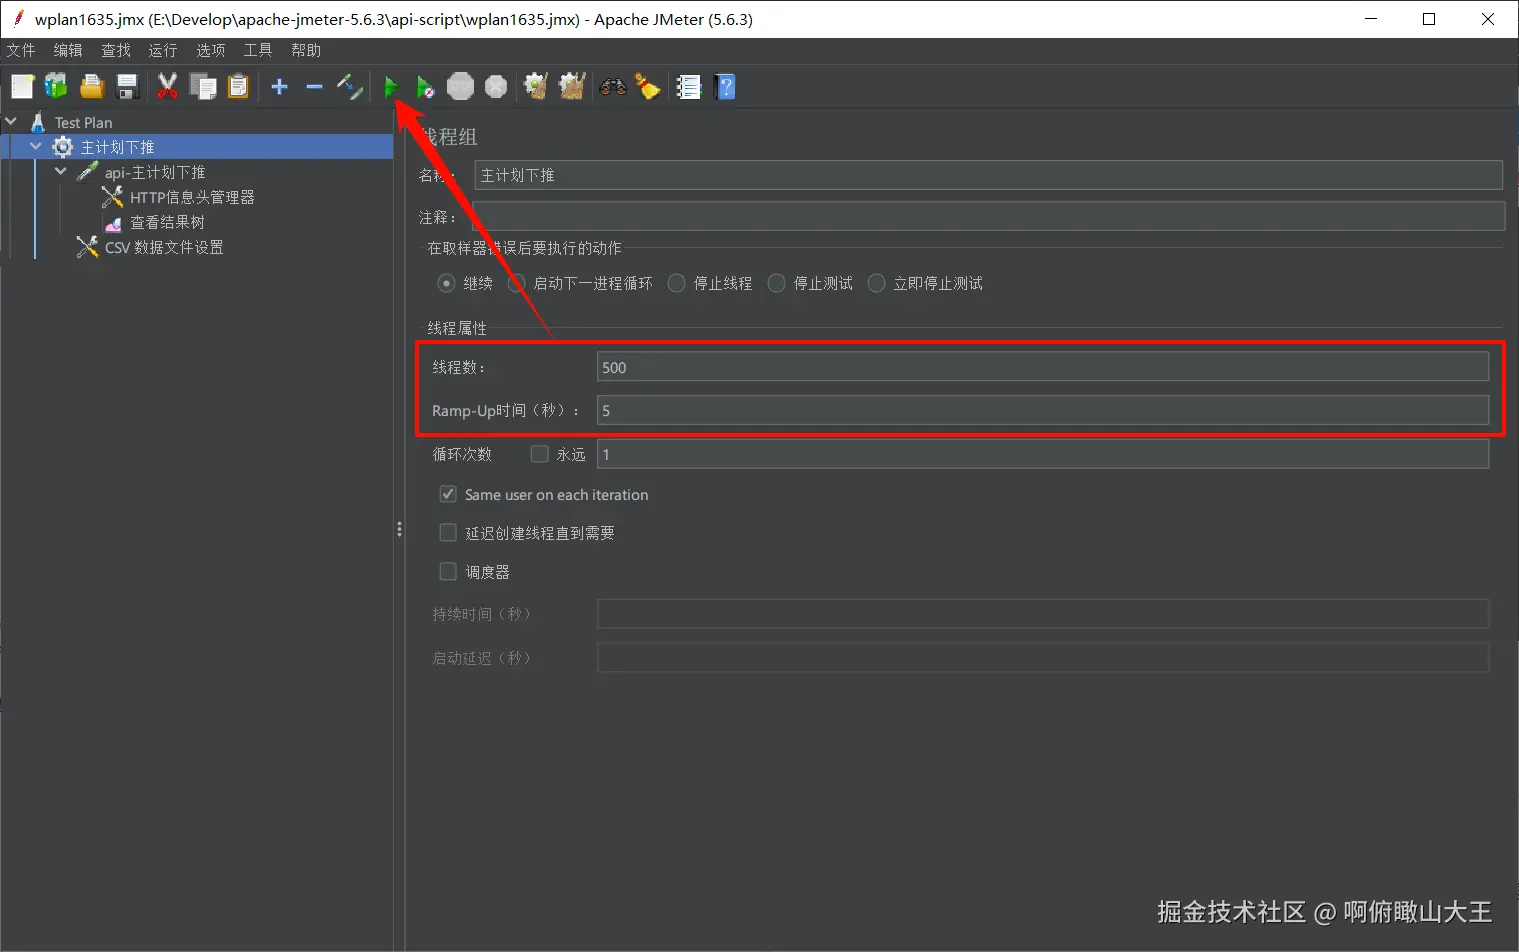Viewport: 1519px width, 952px height.
Task: Select api-主计划下推 sampler node
Action: pos(155,172)
